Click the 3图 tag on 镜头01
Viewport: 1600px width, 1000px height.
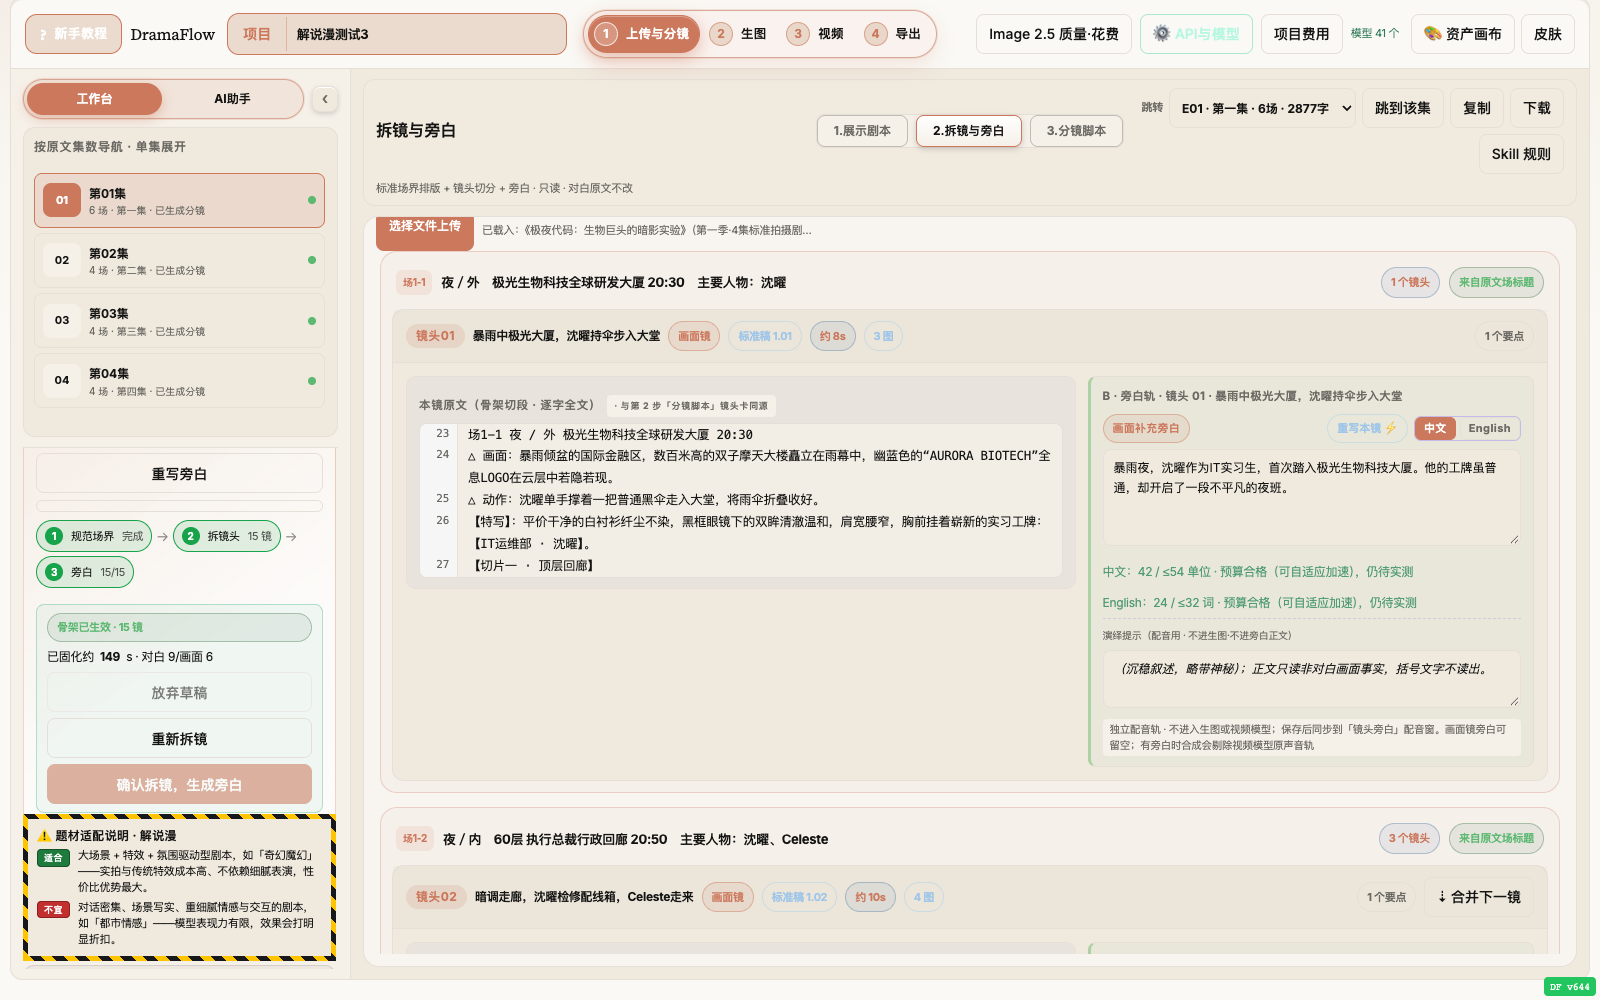(883, 336)
